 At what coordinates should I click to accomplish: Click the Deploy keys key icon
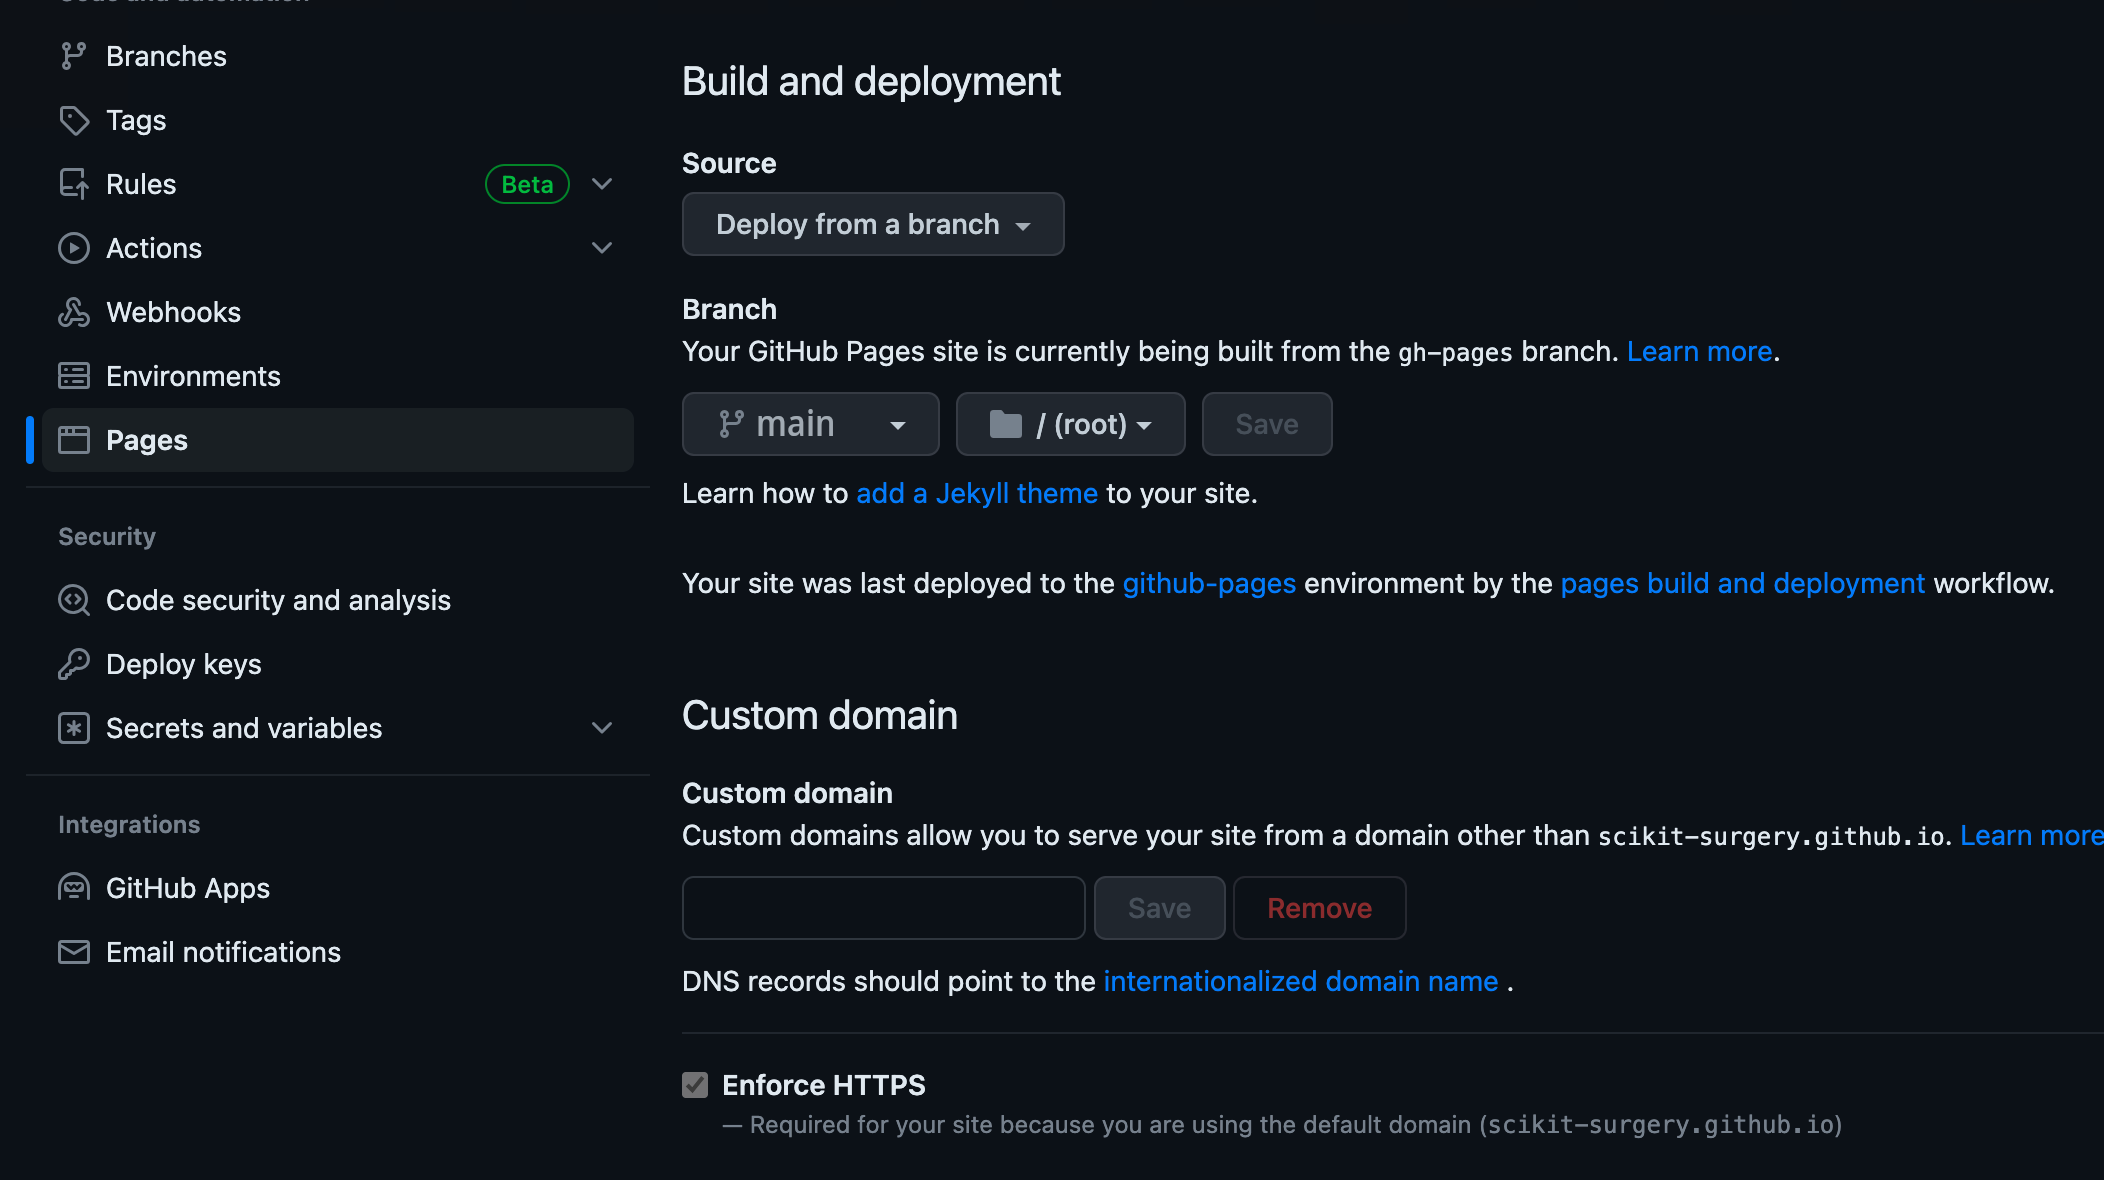(73, 664)
